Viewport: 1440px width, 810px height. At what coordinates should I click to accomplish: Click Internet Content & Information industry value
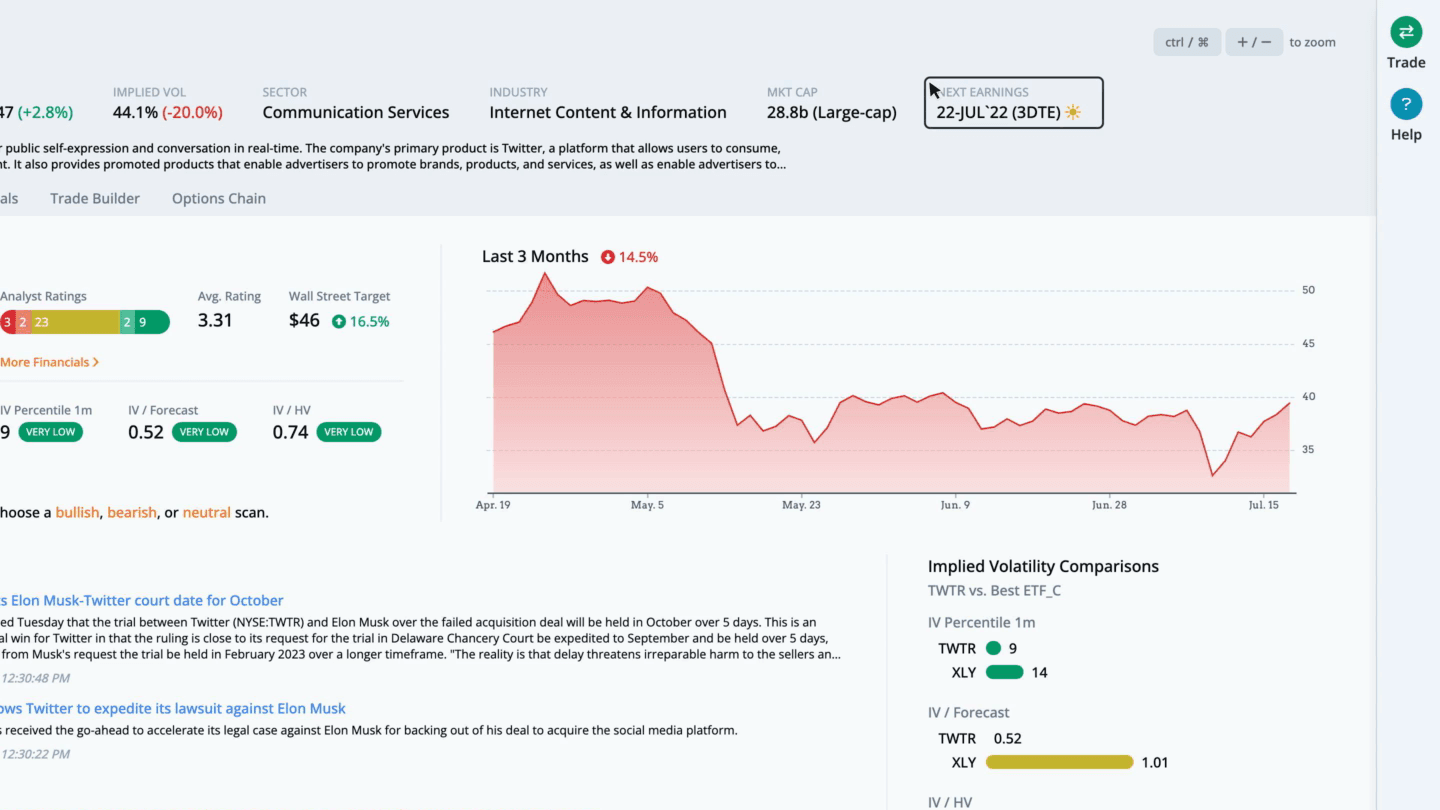(608, 112)
